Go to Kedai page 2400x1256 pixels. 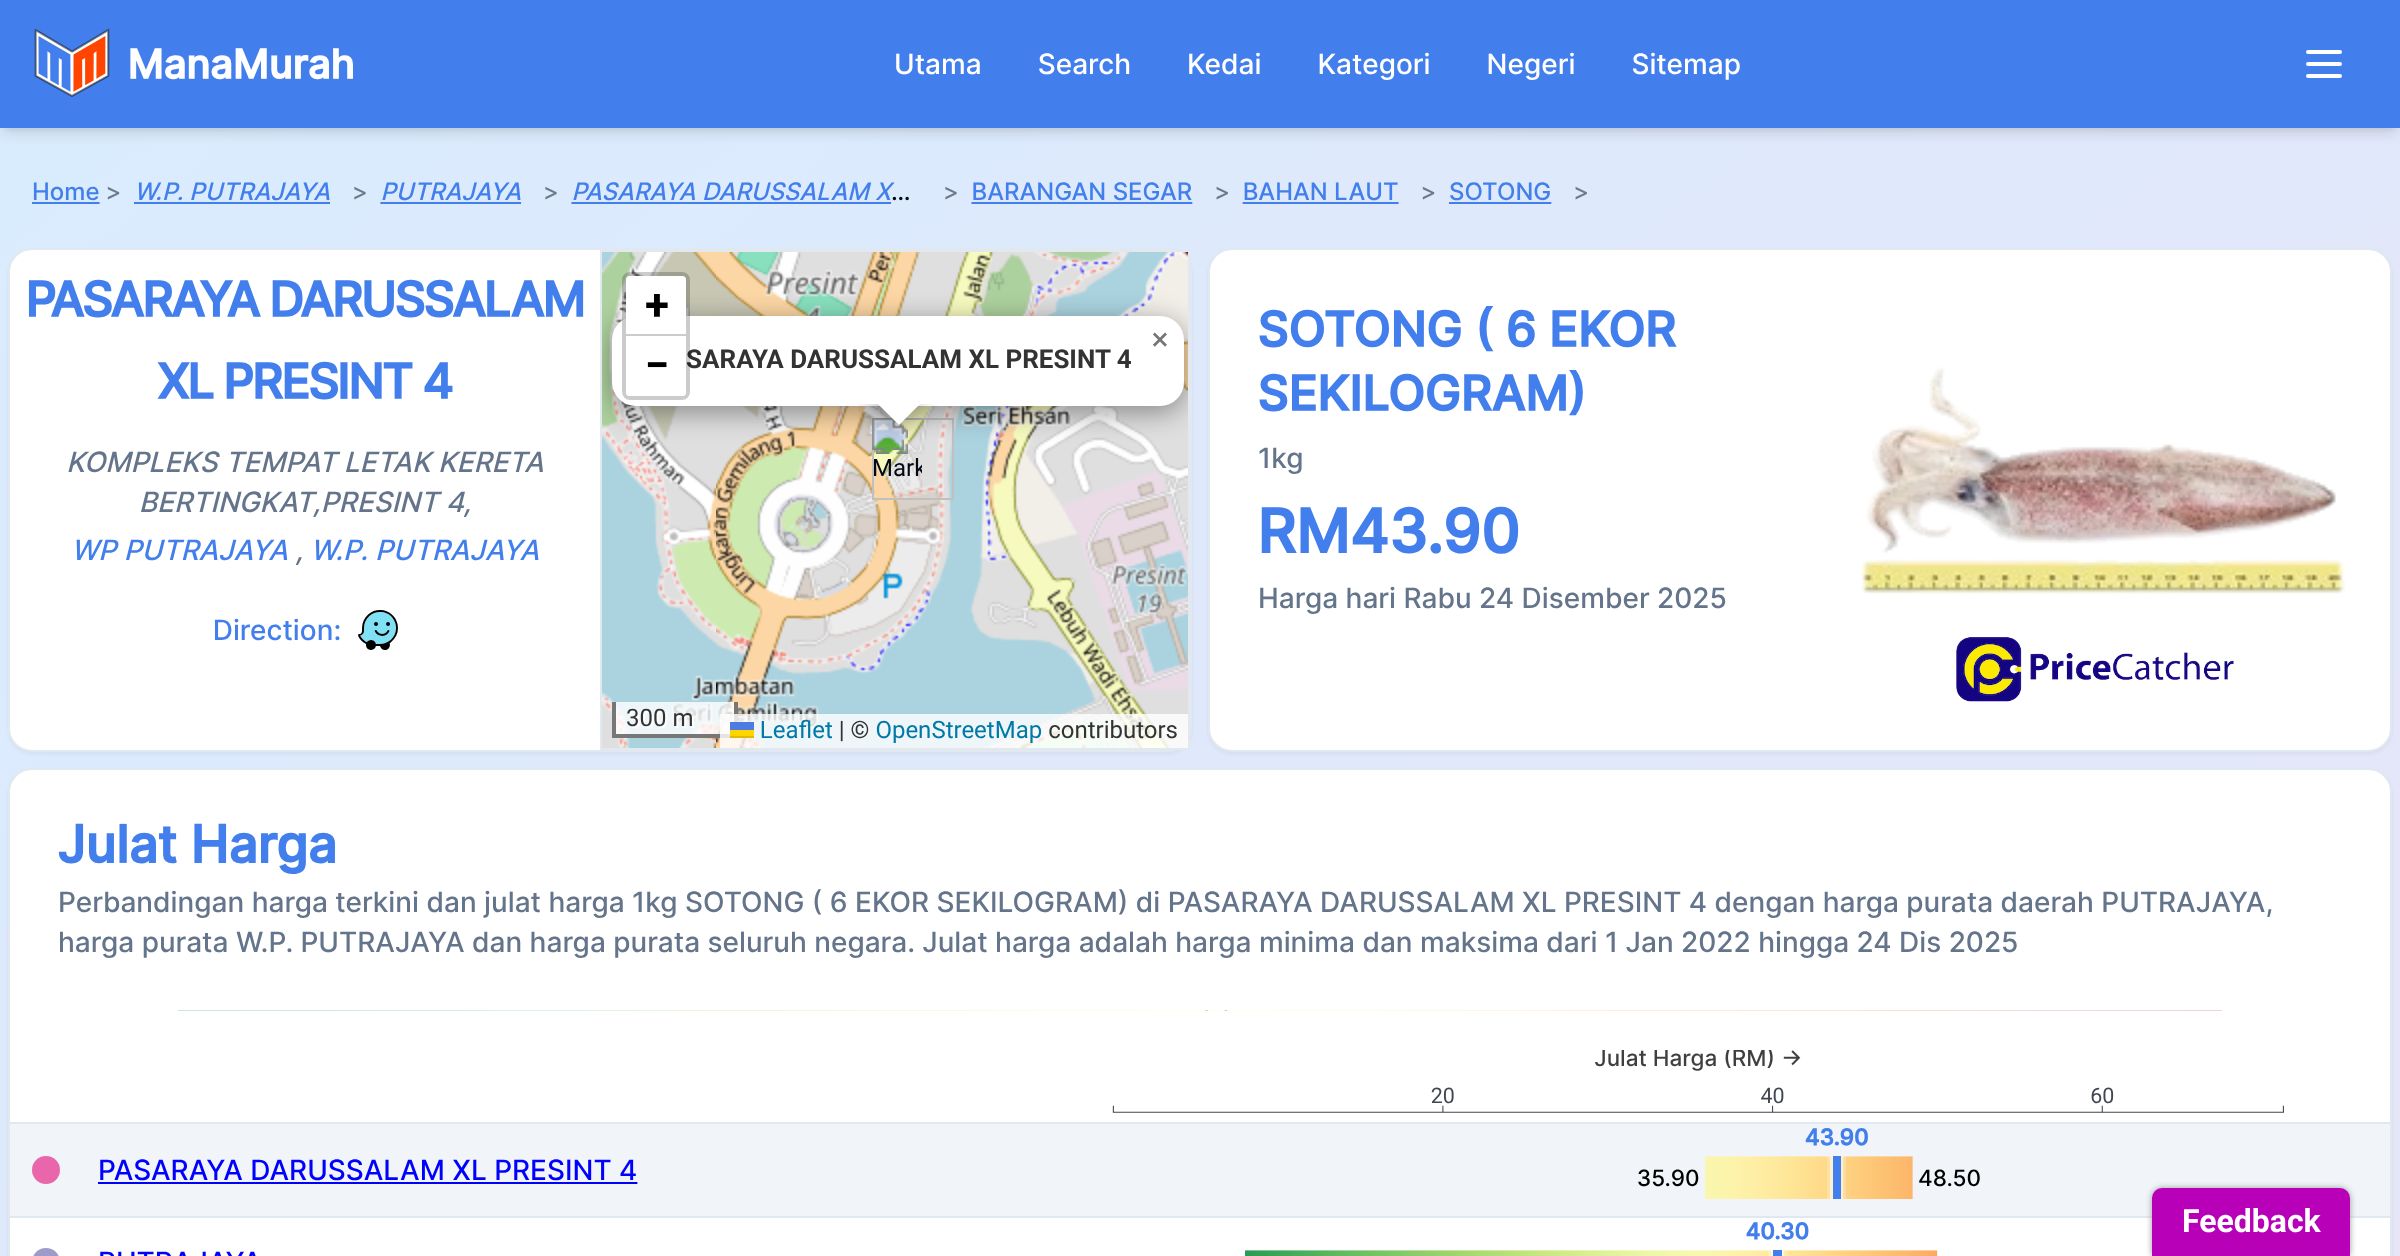[x=1223, y=64]
